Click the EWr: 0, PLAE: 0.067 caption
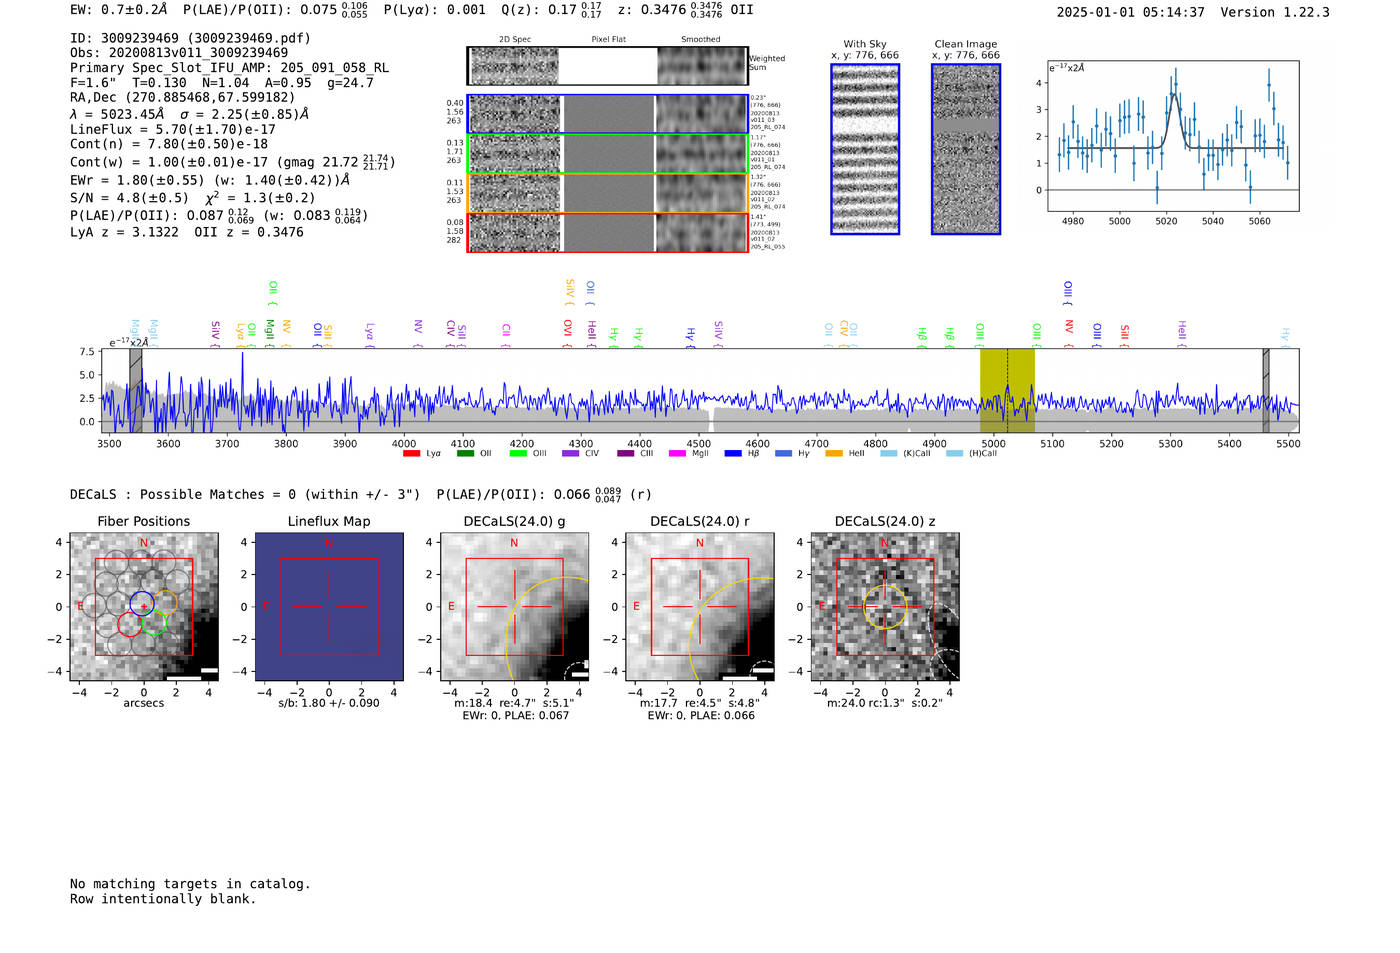Screen dimensions: 1400x953 click(515, 715)
